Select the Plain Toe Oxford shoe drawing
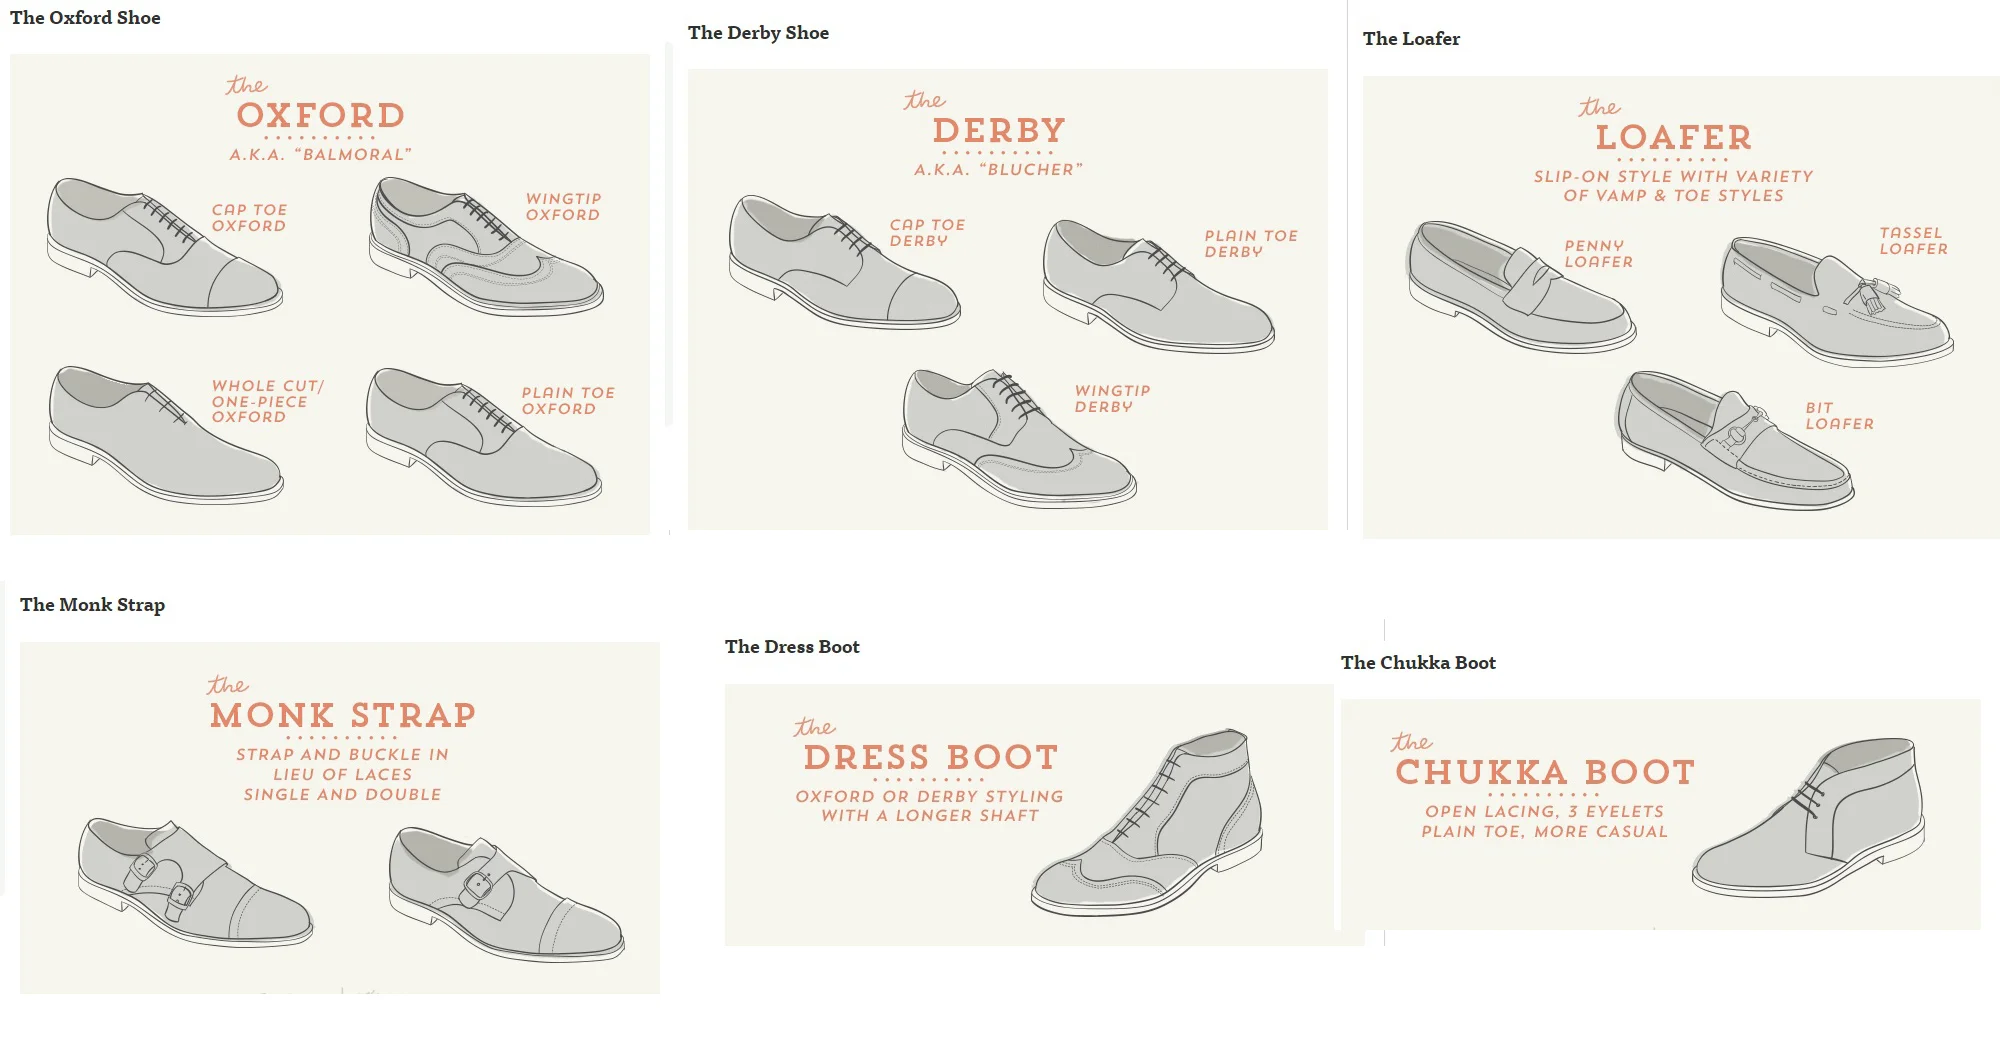 pyautogui.click(x=484, y=435)
